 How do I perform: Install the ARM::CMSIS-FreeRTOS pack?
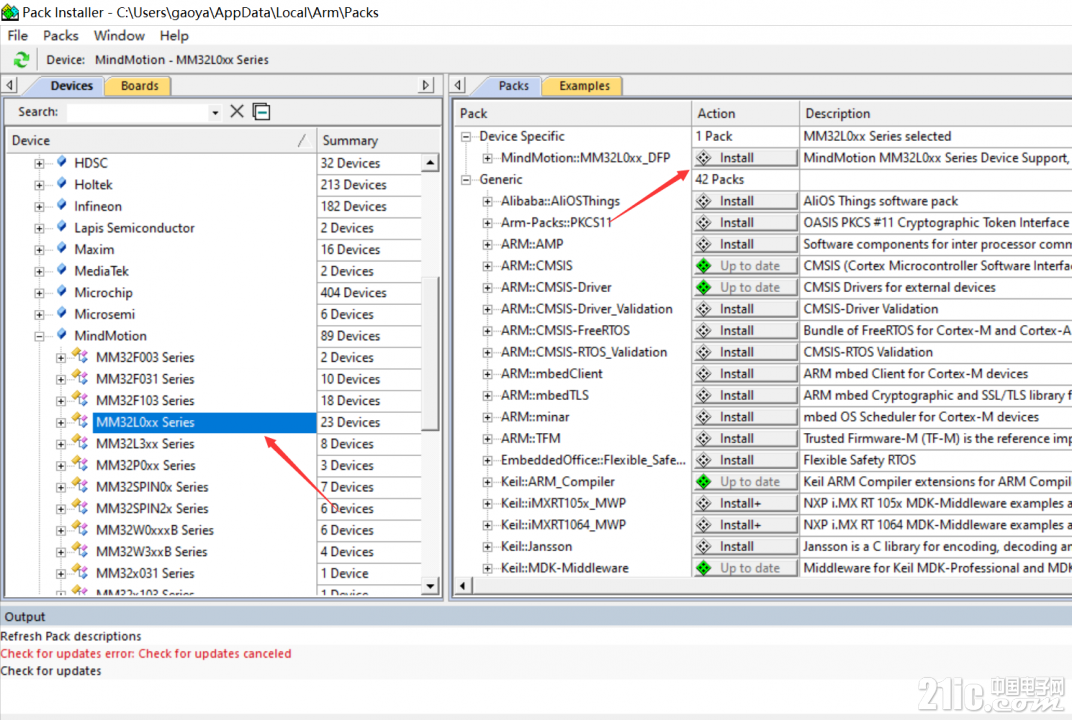745,331
